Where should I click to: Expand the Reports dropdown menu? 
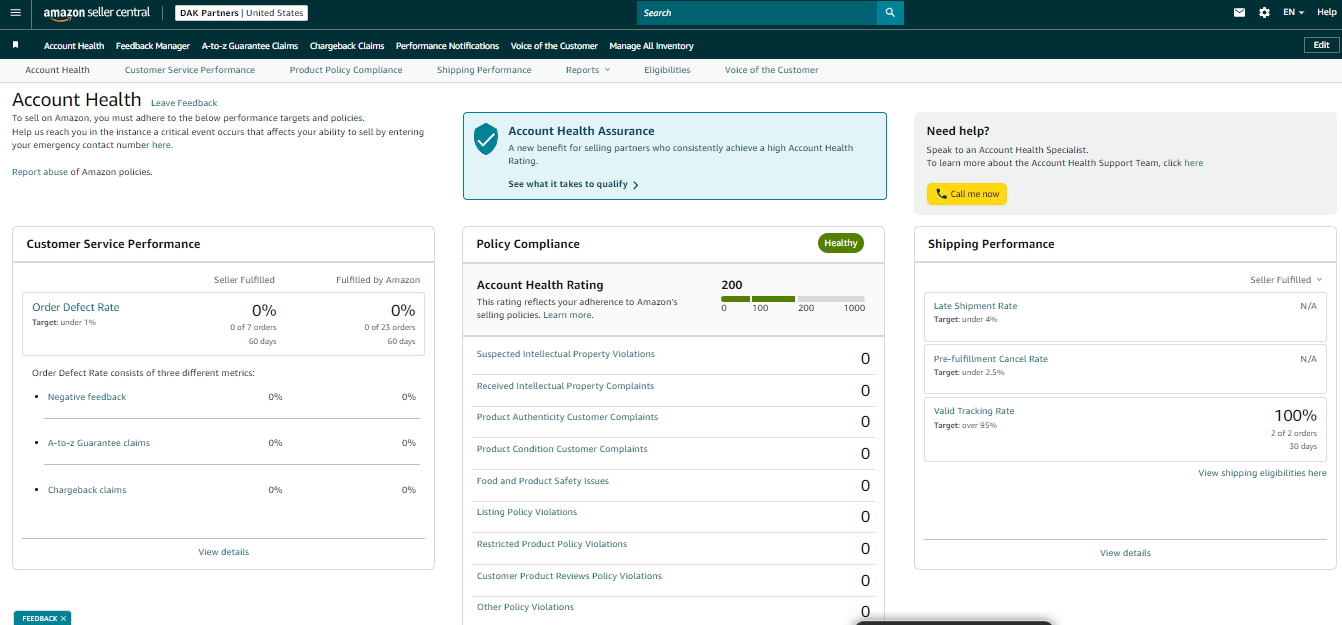(587, 70)
